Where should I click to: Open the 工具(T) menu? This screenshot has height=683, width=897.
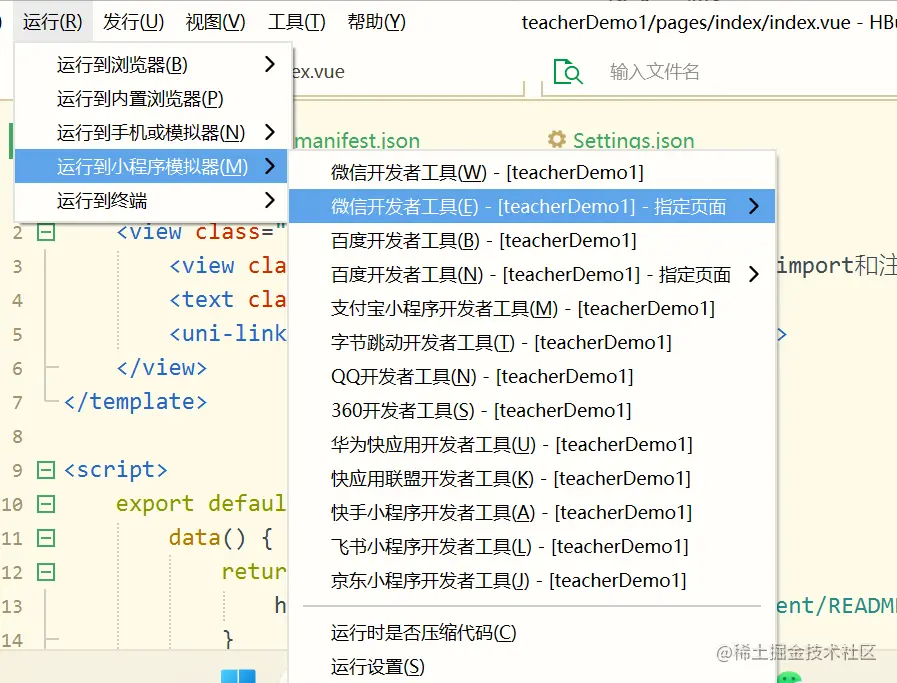pyautogui.click(x=296, y=22)
